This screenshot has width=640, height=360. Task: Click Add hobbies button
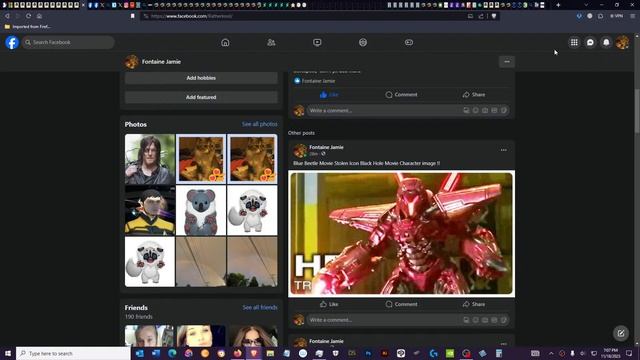(x=201, y=78)
